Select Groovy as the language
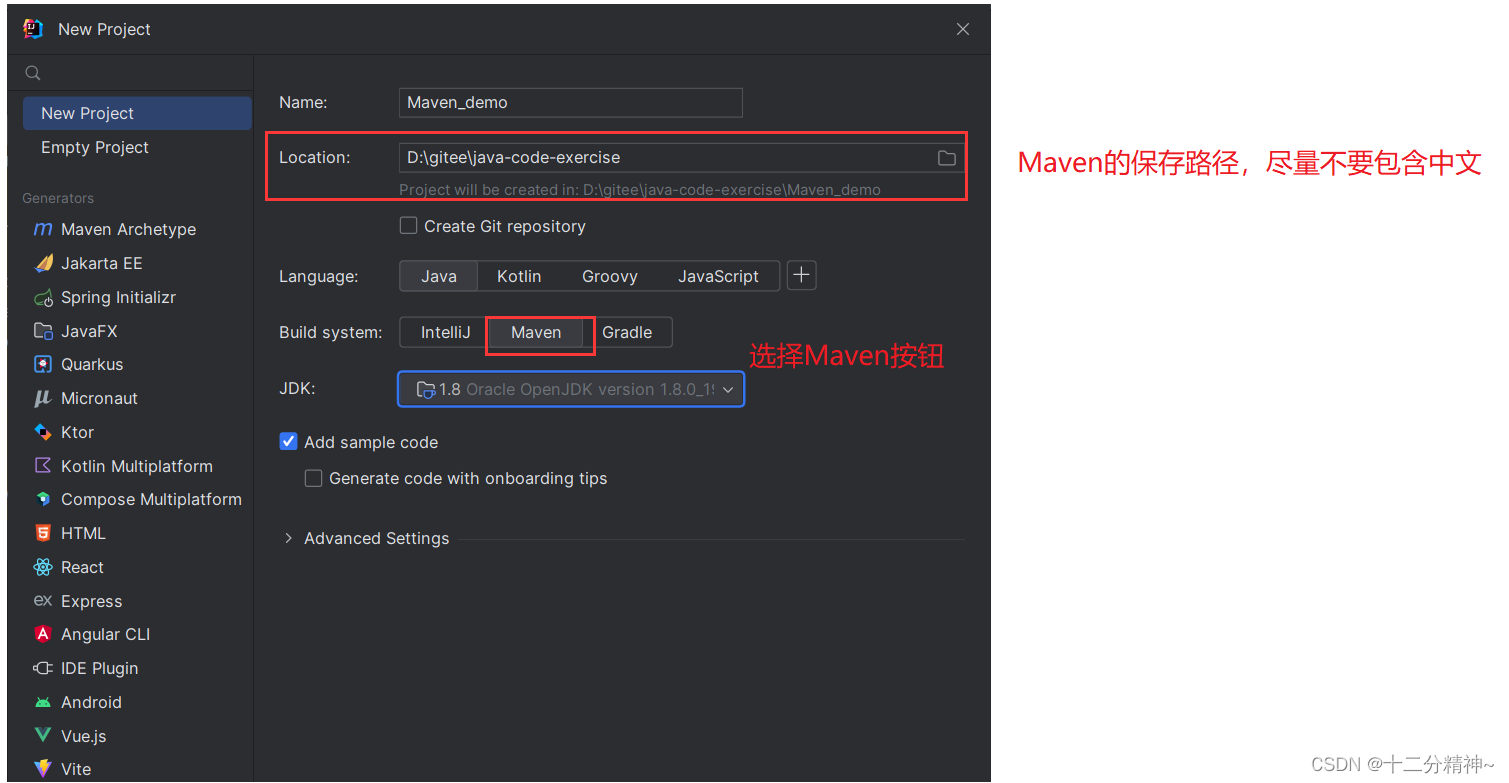Image resolution: width=1509 pixels, height=783 pixels. (610, 276)
